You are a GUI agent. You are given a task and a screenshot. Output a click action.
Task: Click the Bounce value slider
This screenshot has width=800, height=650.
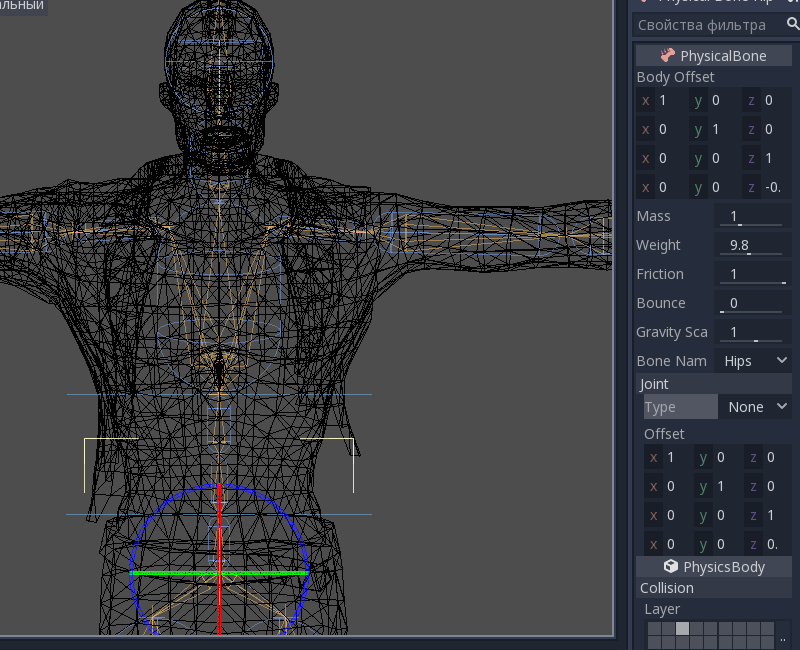[x=753, y=303]
